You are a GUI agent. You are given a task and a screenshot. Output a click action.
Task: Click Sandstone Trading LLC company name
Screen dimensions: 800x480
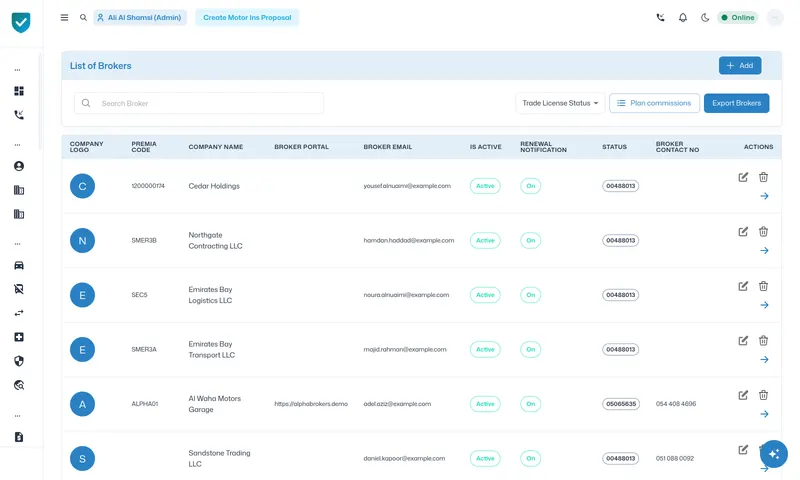(219, 459)
